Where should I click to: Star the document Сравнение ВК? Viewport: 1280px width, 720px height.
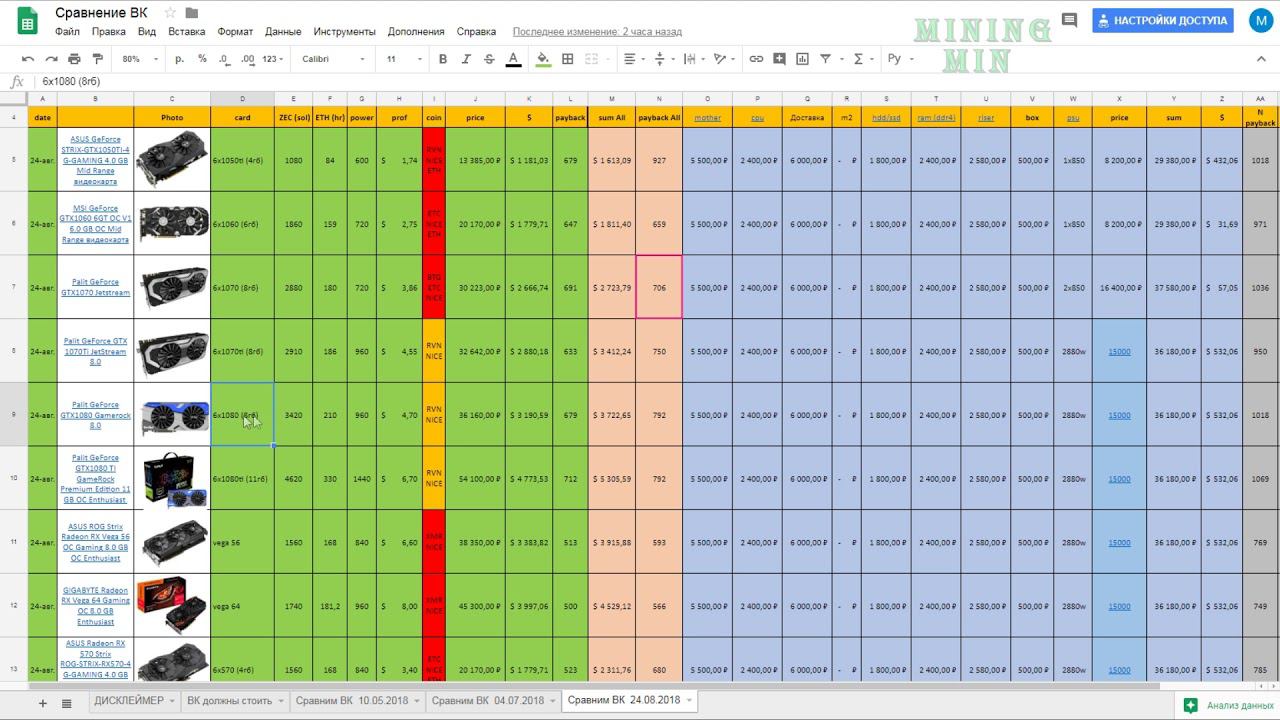click(170, 13)
